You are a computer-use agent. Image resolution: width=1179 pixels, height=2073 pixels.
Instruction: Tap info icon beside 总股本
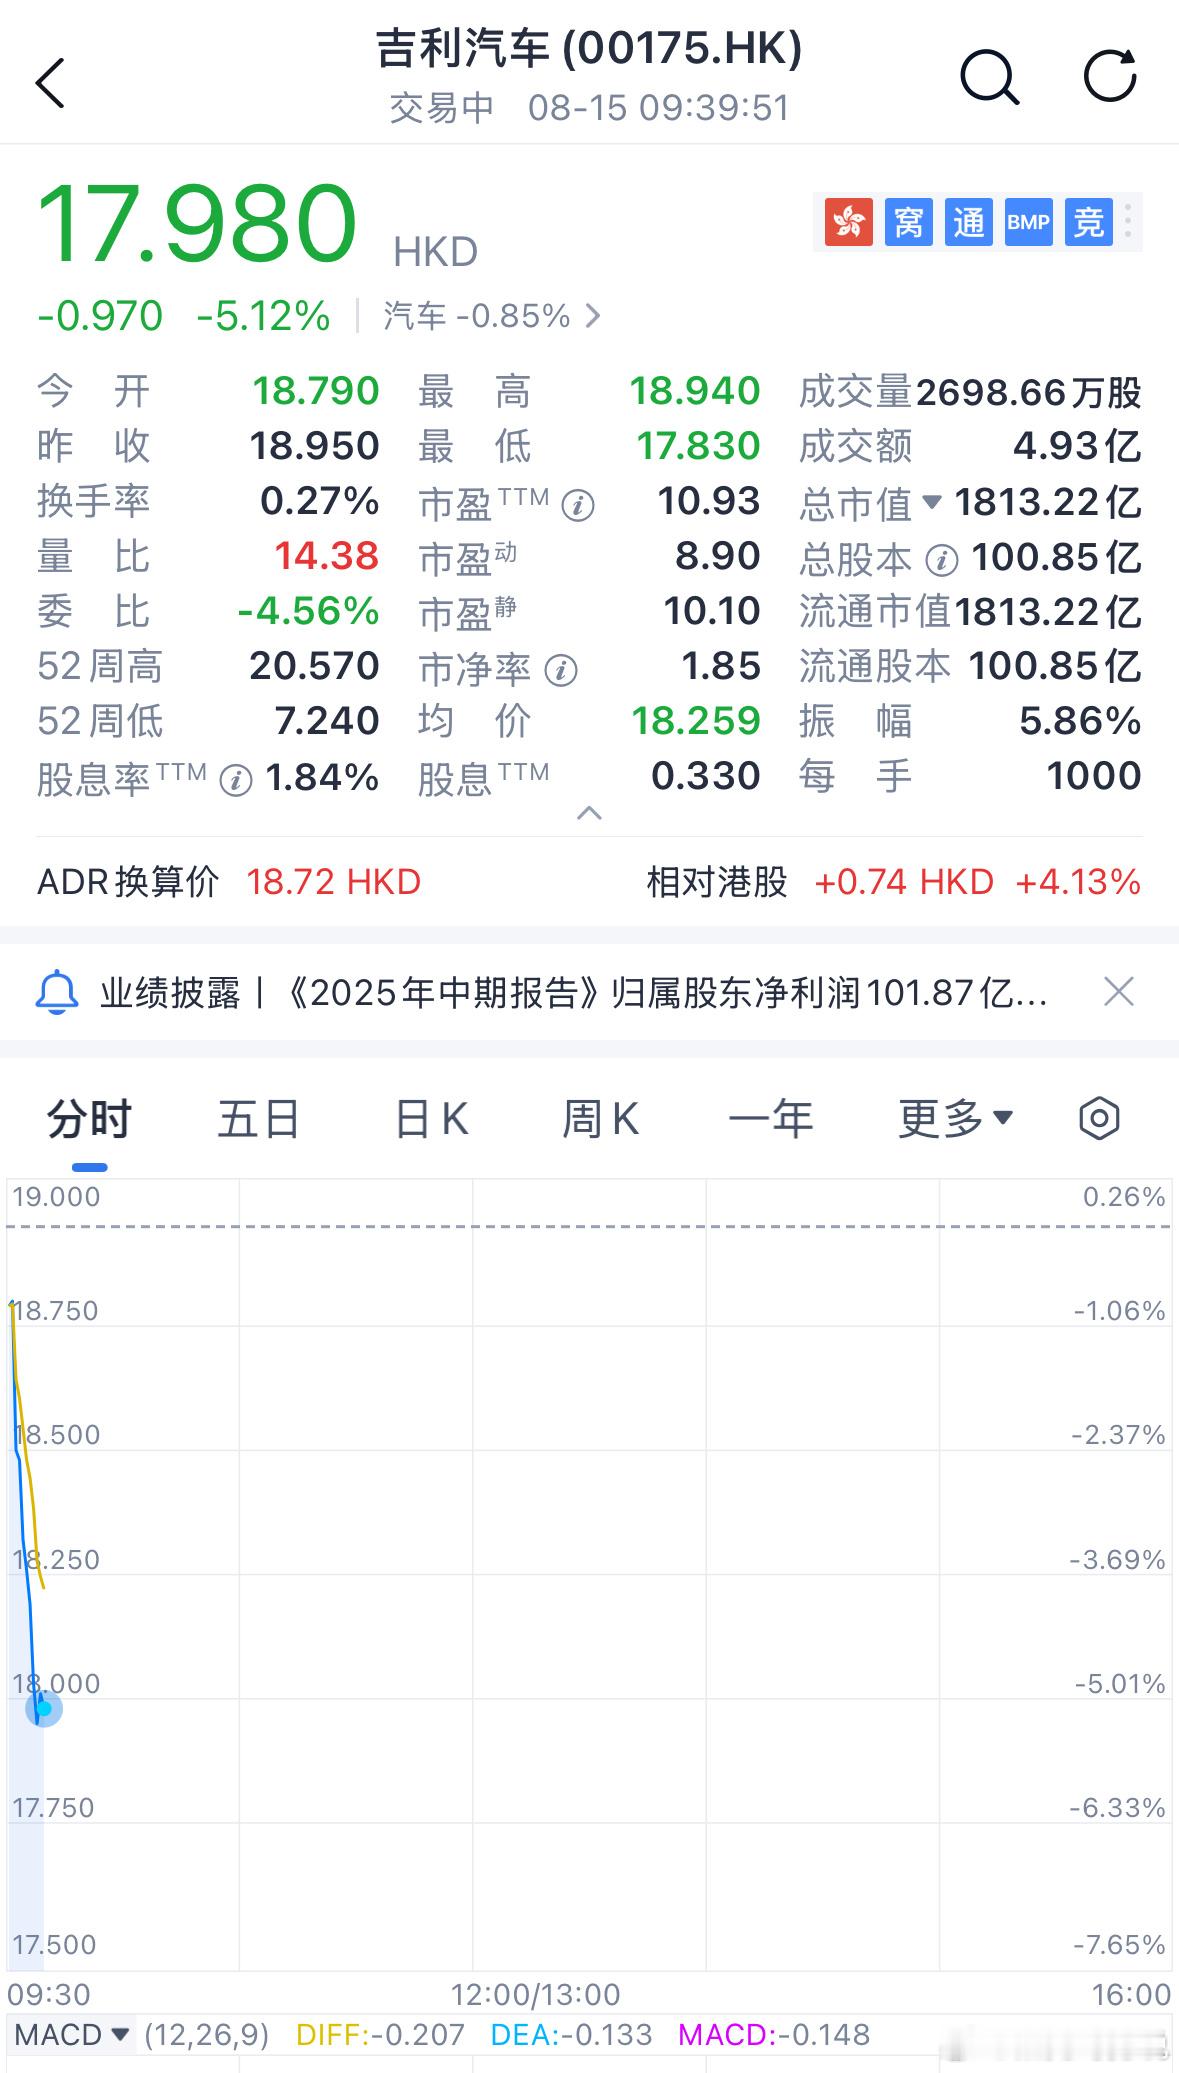click(x=941, y=560)
